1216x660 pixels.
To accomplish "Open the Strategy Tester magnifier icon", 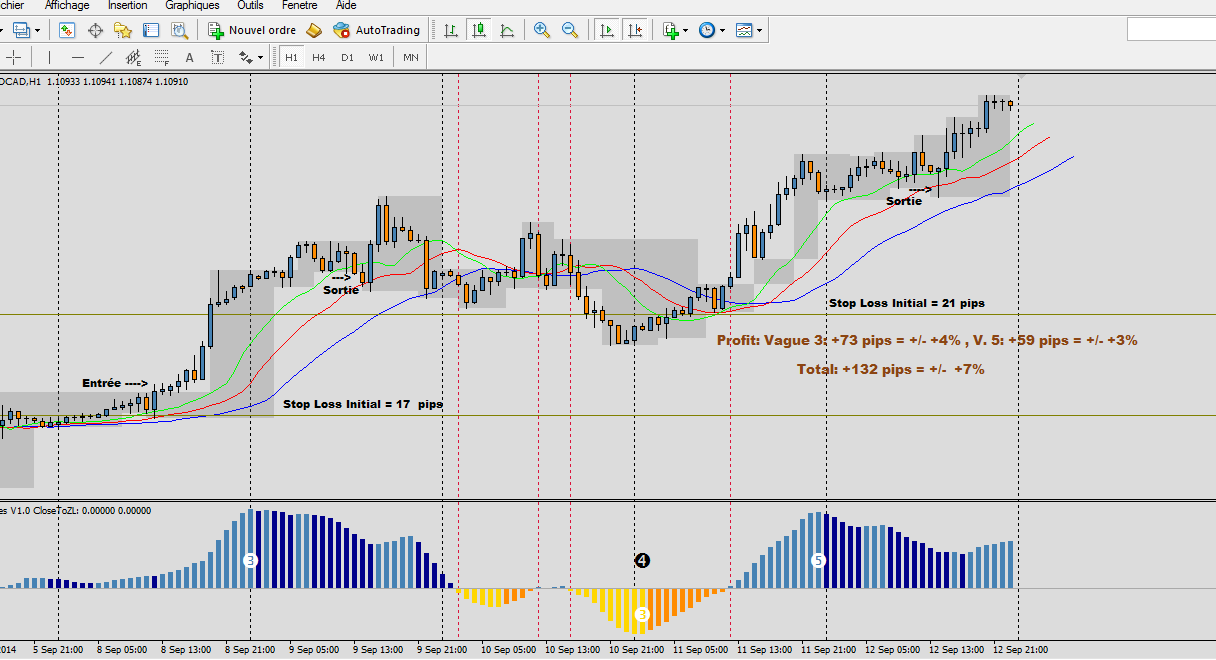I will (180, 30).
